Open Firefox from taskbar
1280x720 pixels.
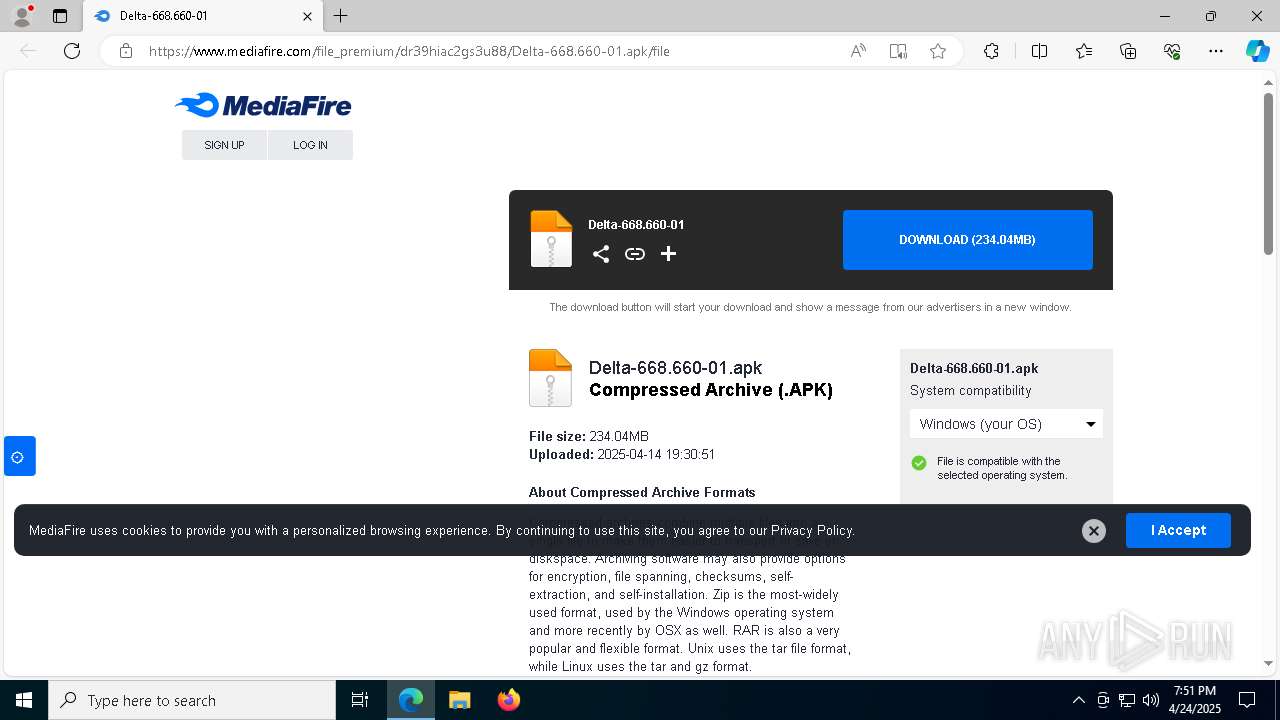pyautogui.click(x=508, y=700)
